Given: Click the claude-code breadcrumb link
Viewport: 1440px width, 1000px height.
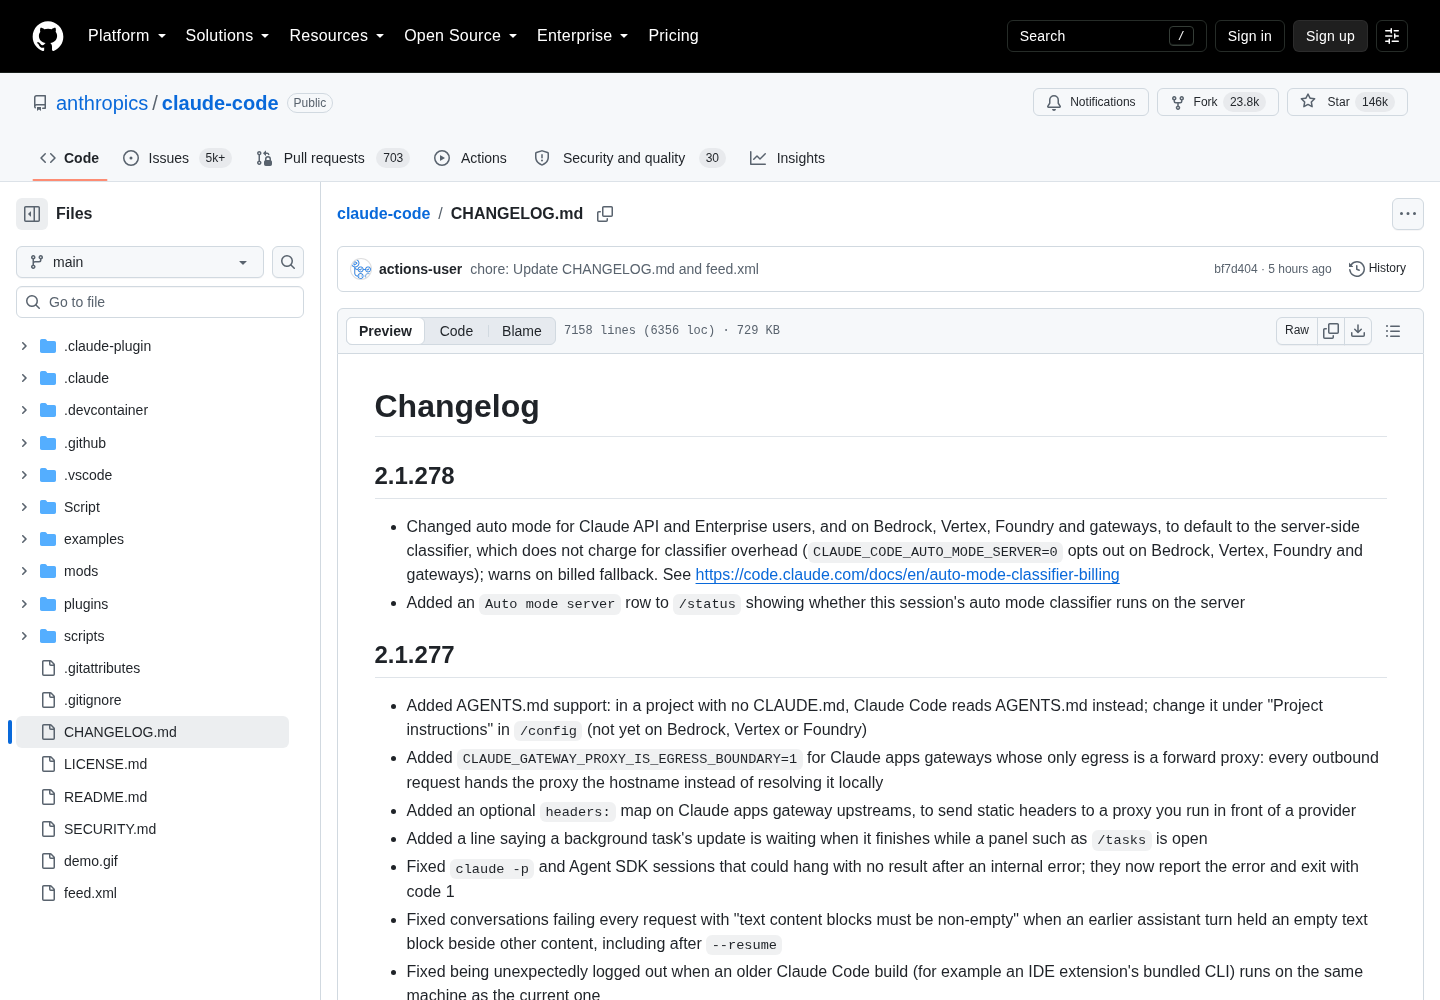Looking at the screenshot, I should 383,214.
